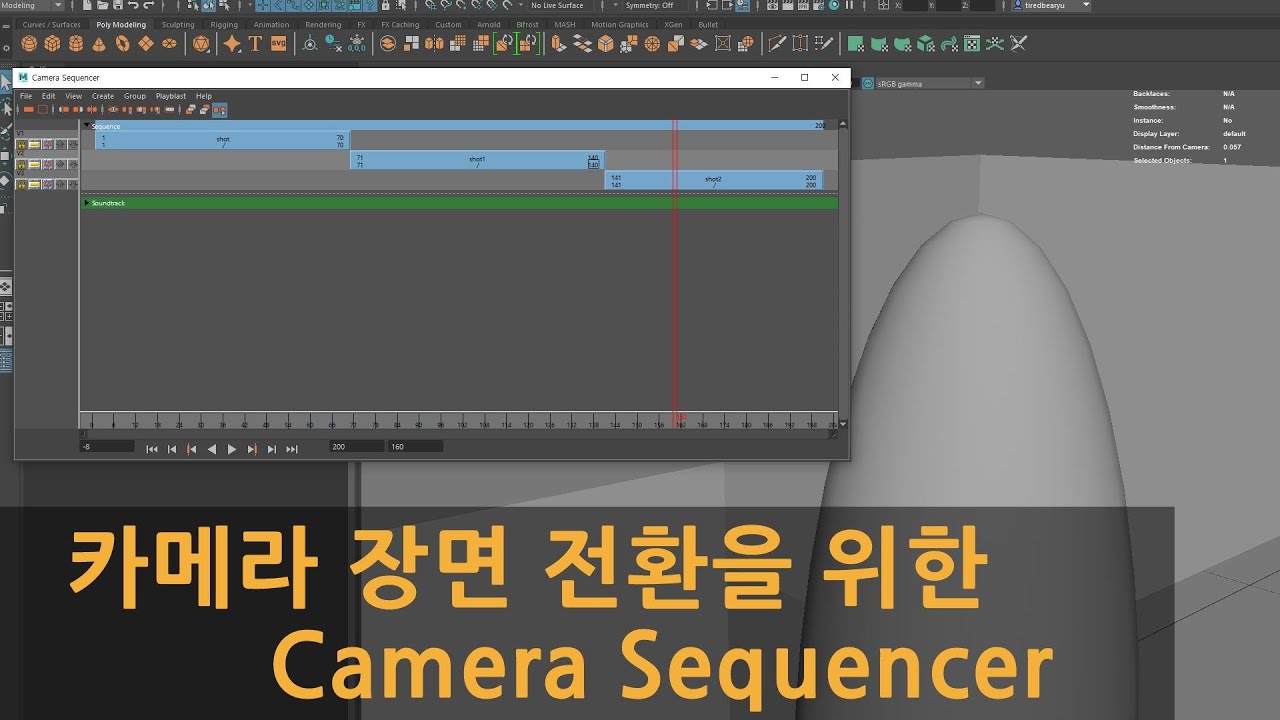Select the polygon plane shelf icon
Viewport: 1280px width, 720px height.
coord(146,44)
